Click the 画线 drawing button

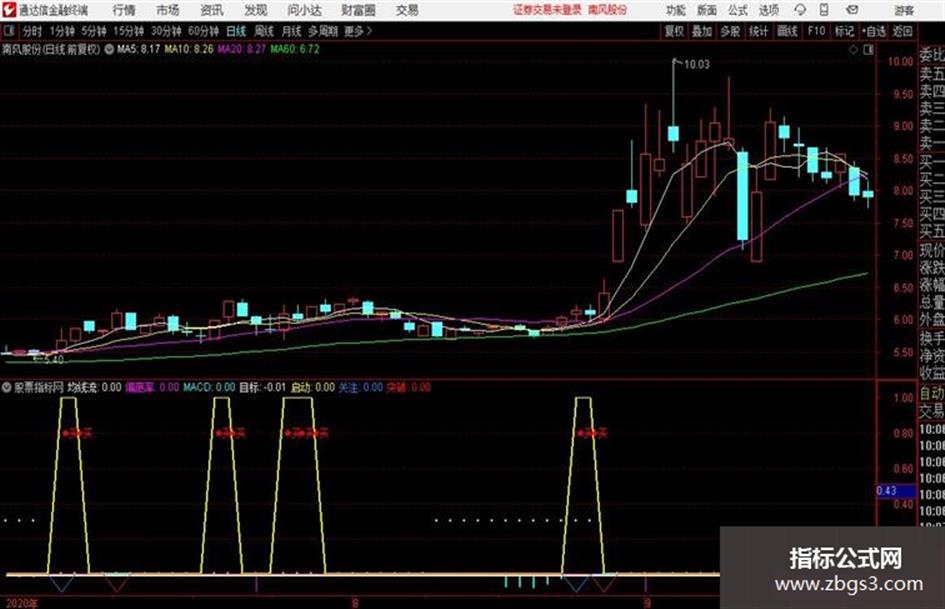tap(787, 31)
